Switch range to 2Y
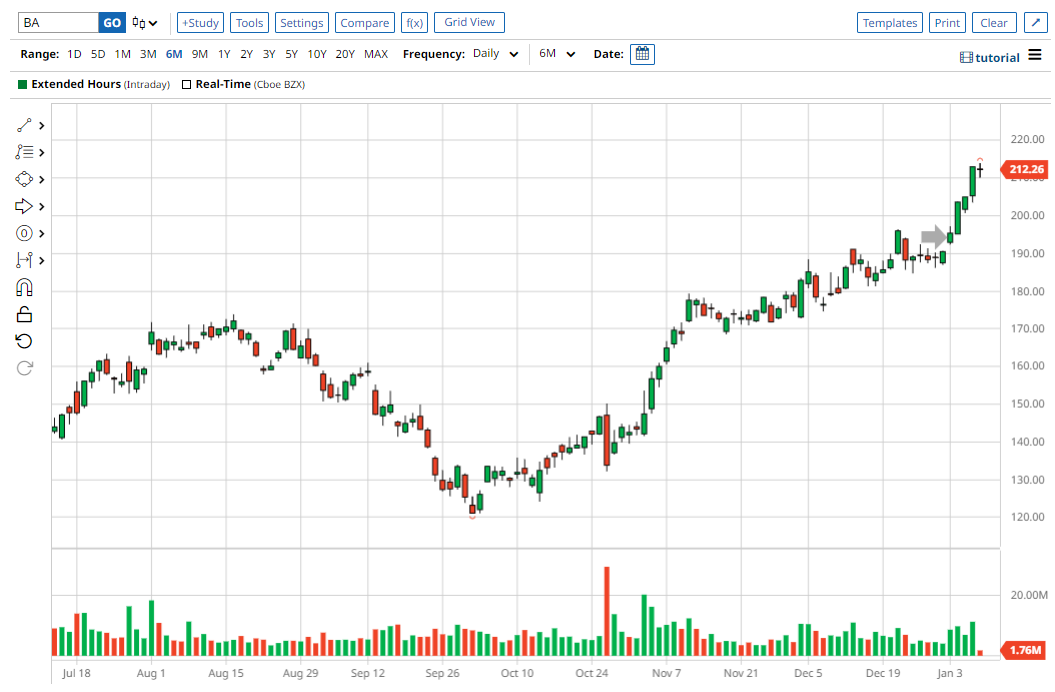Screen dimensions: 1055x692 tap(246, 54)
